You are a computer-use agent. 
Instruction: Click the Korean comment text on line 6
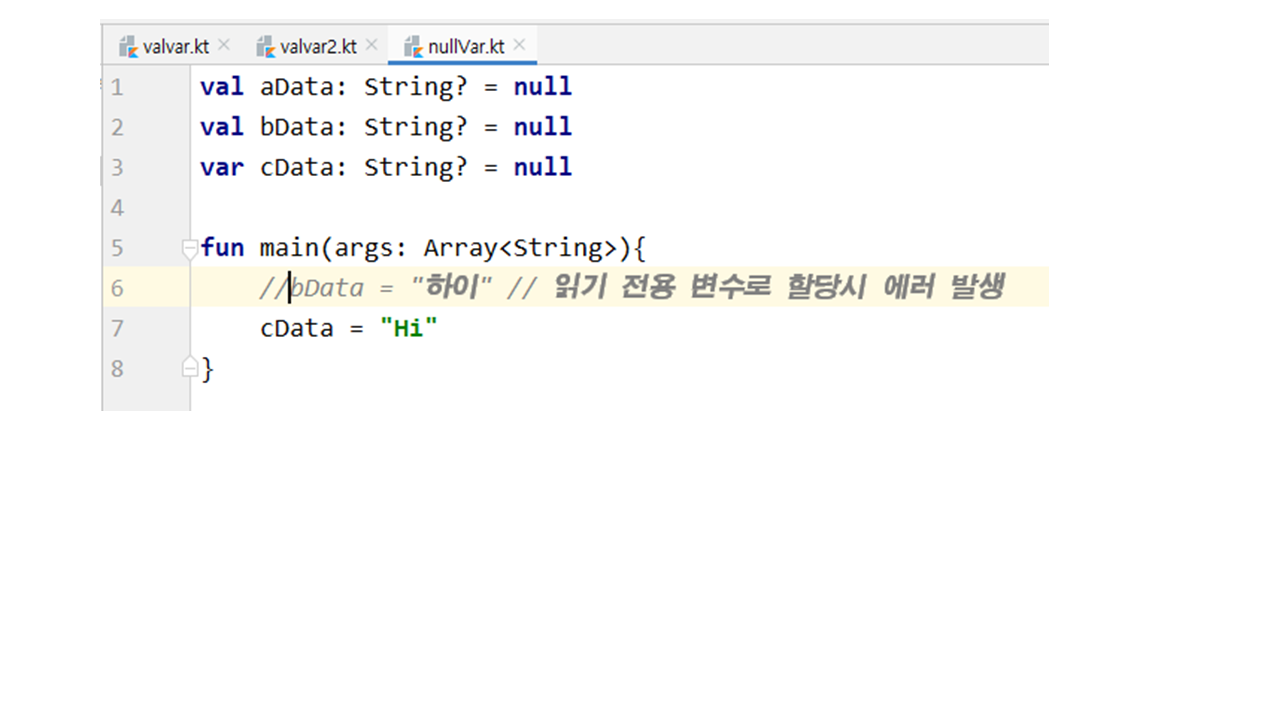777,288
